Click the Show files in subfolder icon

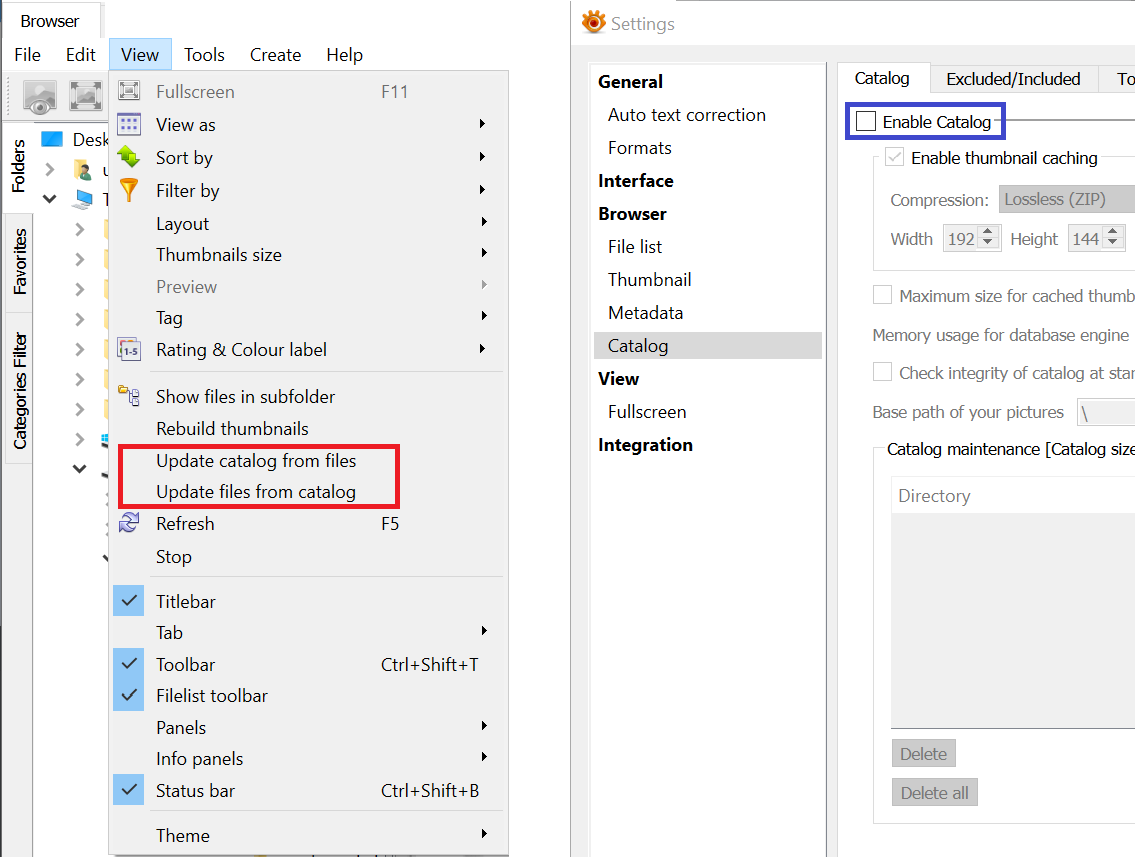click(129, 396)
